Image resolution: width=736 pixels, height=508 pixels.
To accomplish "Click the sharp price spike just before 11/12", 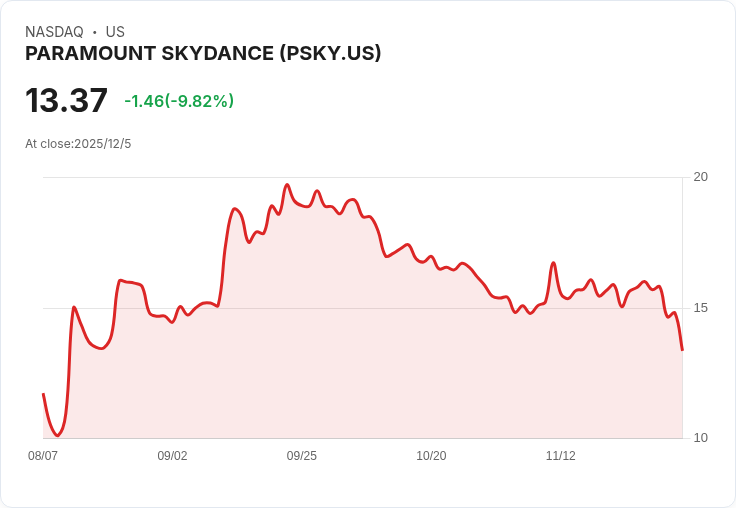I will click(553, 263).
